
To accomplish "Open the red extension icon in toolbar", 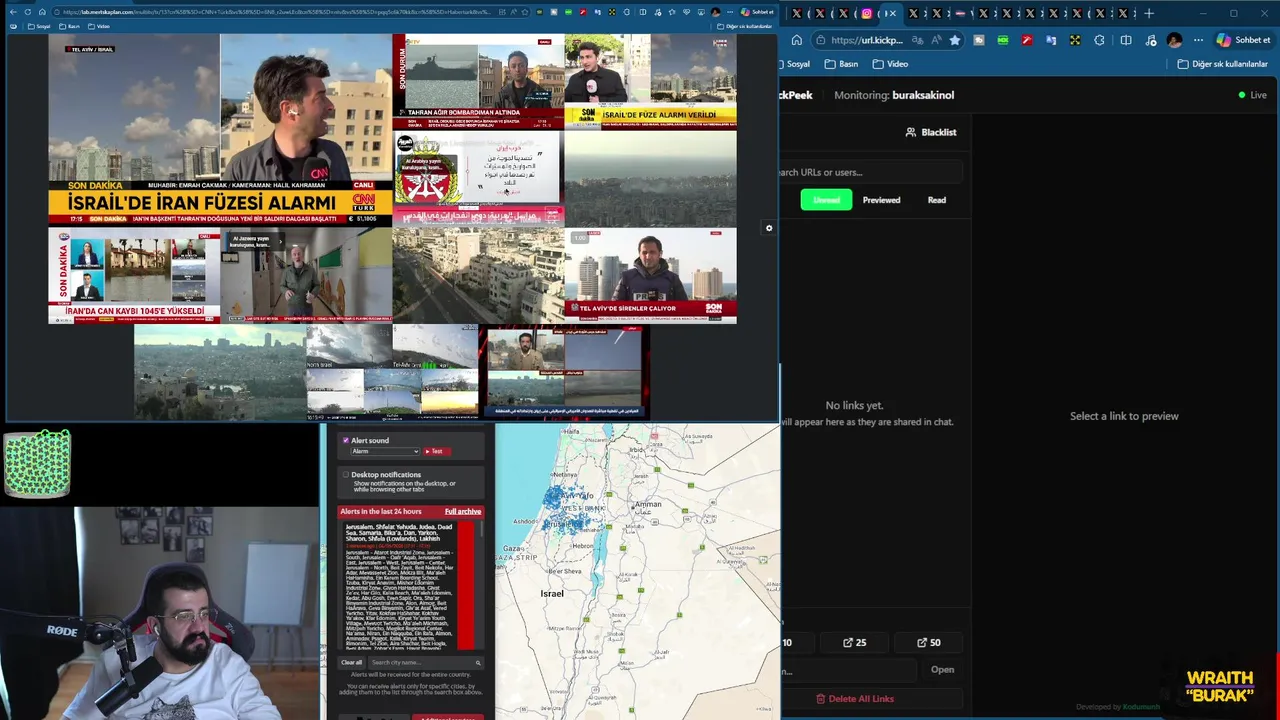I will [1027, 40].
